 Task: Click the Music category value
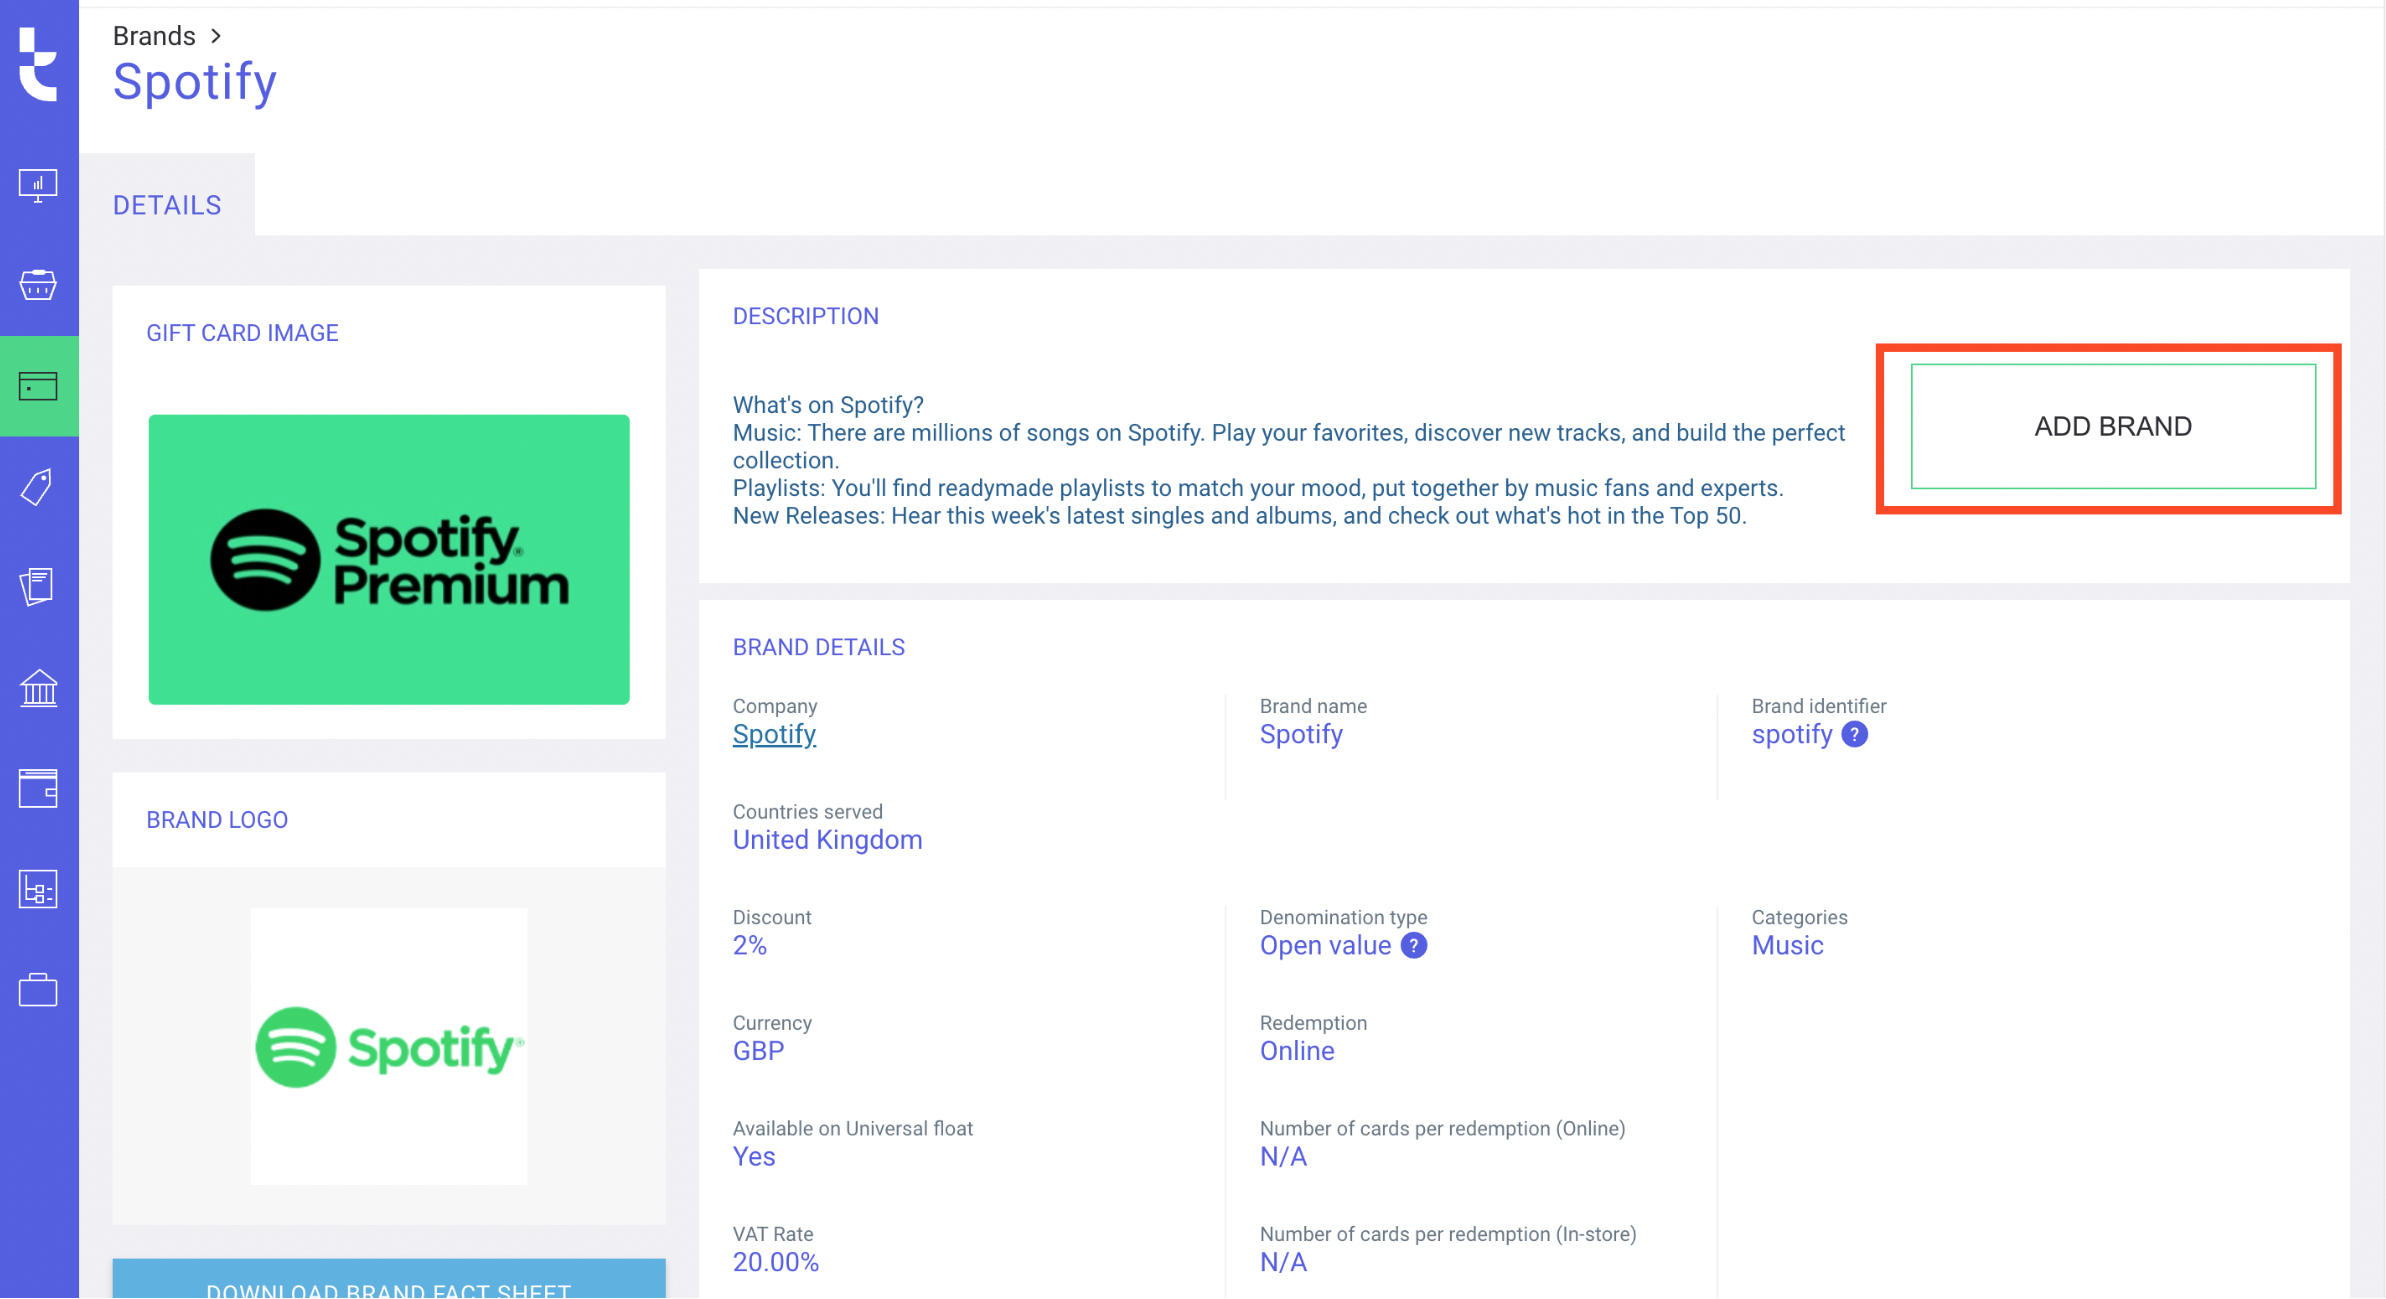(1787, 946)
